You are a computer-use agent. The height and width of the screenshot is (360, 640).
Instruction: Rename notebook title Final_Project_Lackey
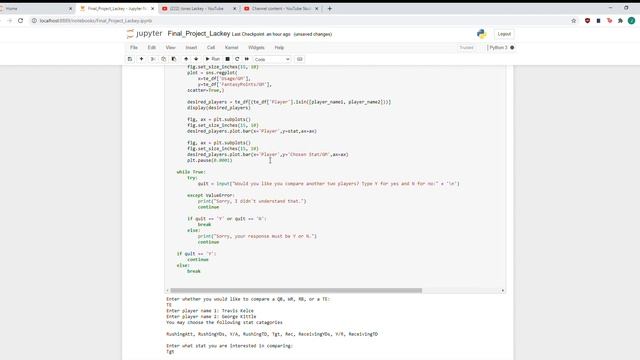pos(199,34)
